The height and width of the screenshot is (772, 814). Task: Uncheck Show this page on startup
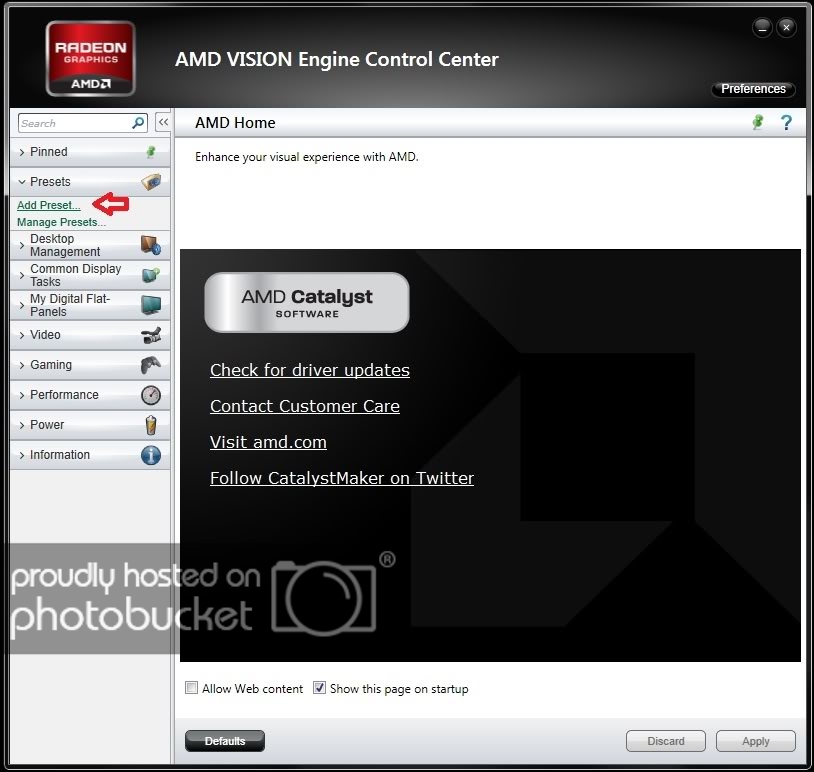[319, 688]
